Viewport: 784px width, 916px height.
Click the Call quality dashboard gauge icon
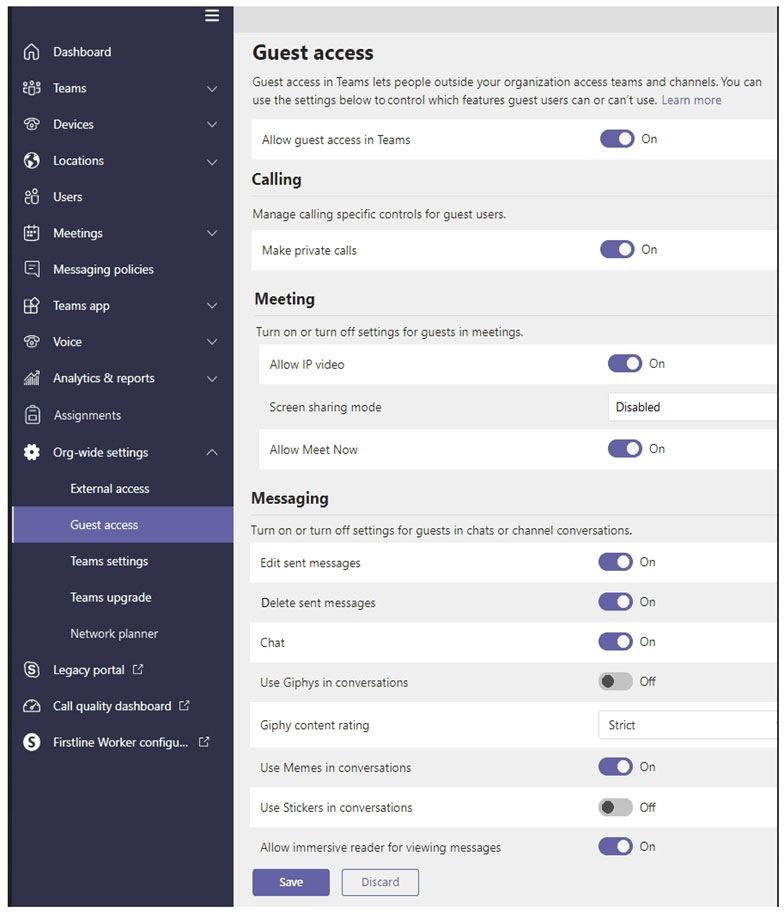[x=32, y=706]
